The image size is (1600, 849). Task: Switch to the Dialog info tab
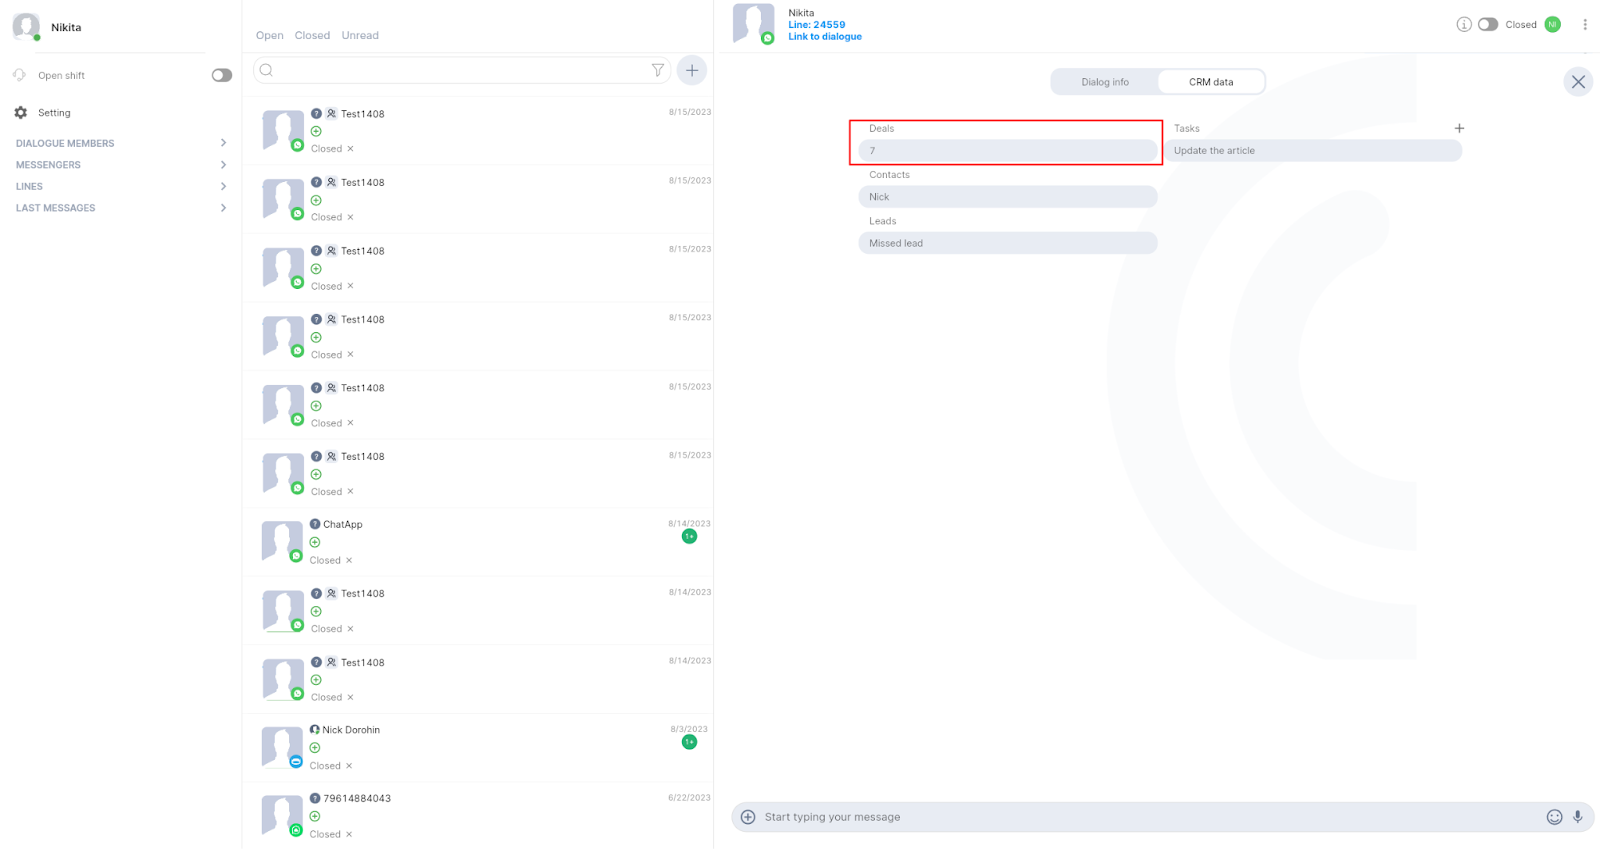[x=1105, y=82]
